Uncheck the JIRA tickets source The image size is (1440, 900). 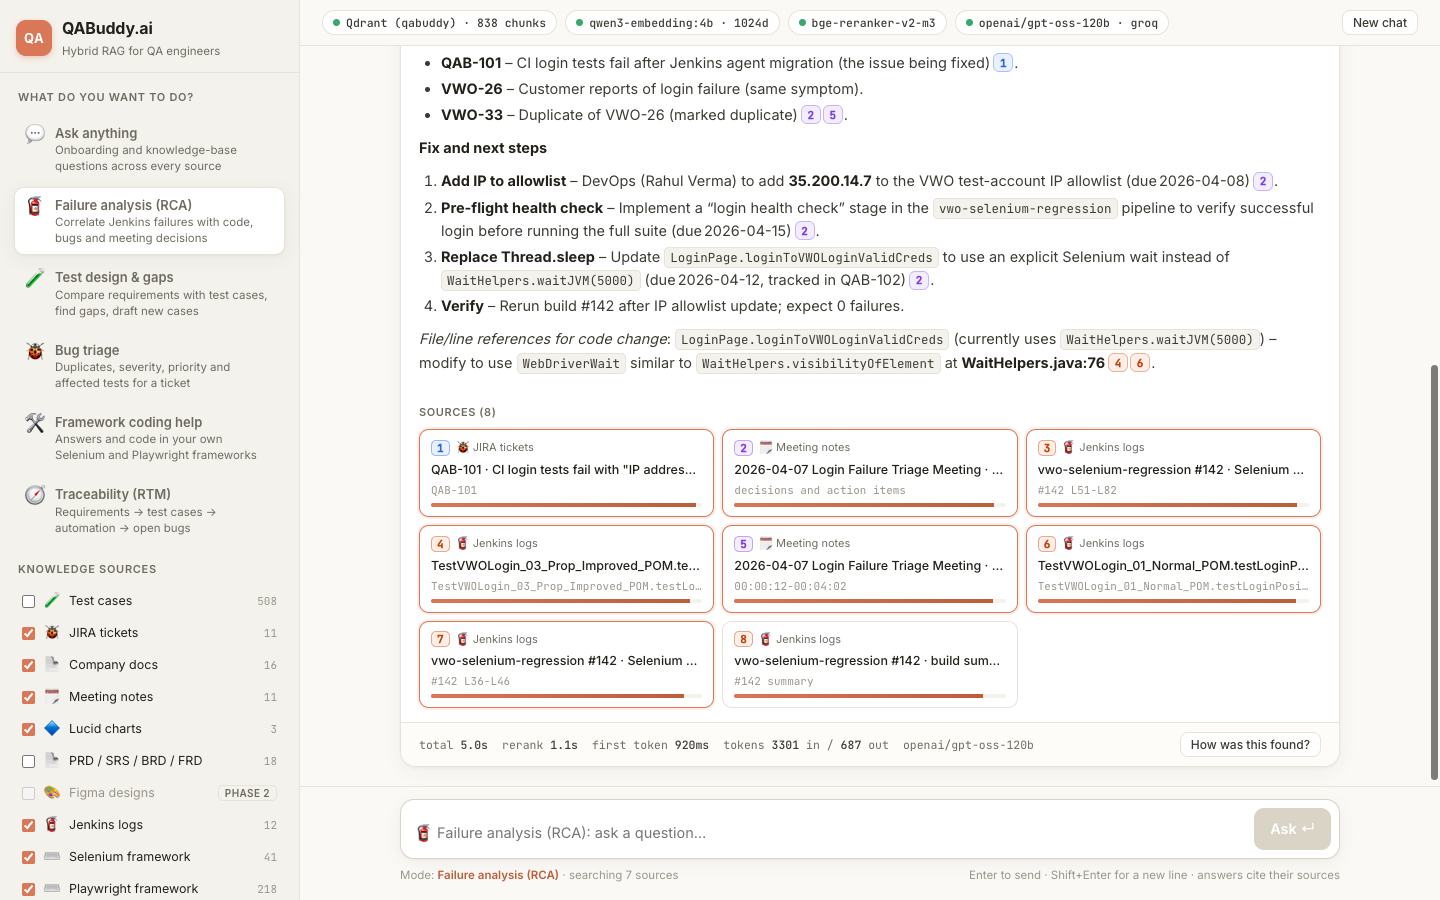tap(28, 633)
